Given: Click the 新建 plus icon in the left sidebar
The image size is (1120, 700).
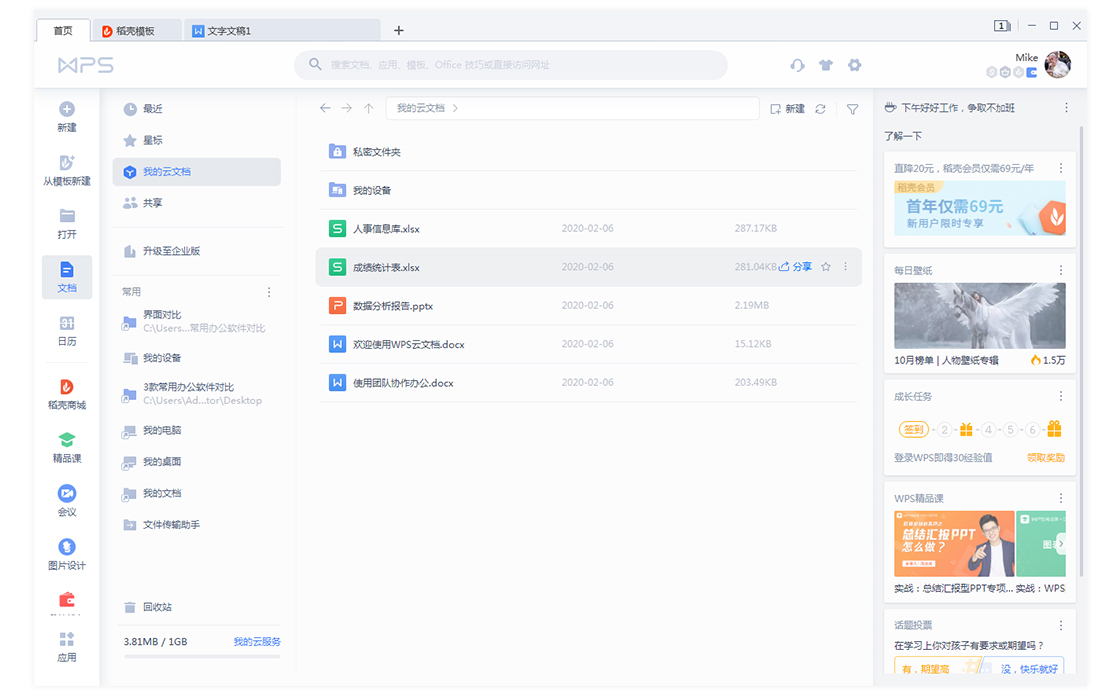Looking at the screenshot, I should click(x=66, y=109).
